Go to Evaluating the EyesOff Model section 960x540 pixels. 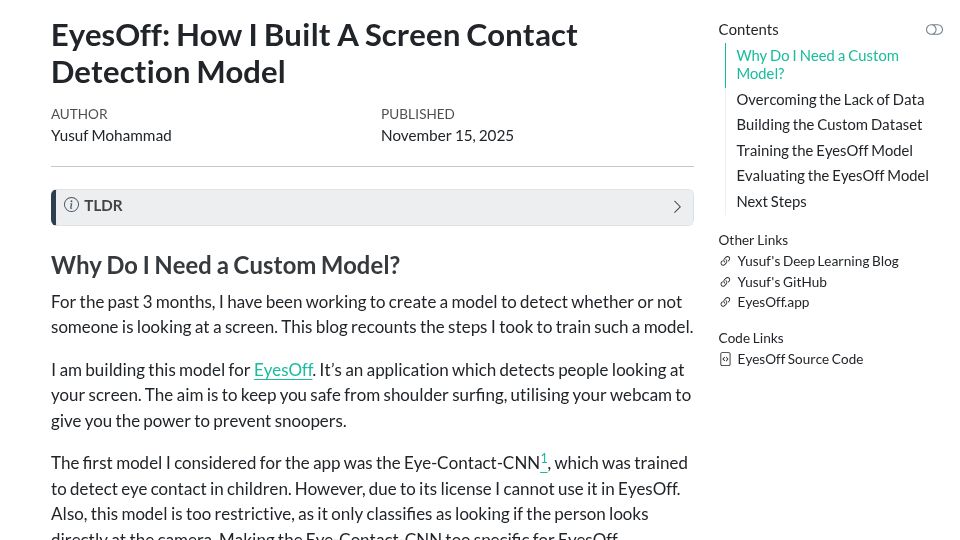click(832, 176)
